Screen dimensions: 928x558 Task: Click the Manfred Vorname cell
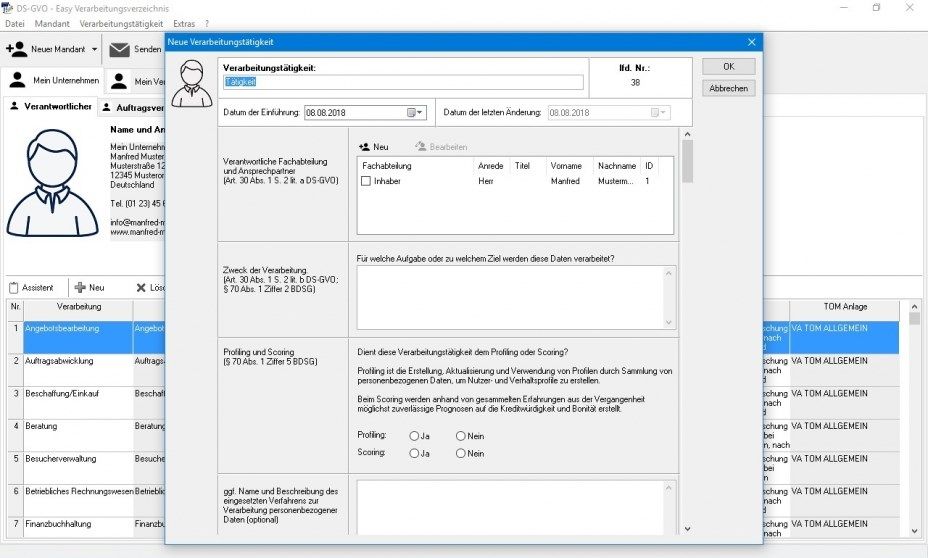(x=565, y=181)
